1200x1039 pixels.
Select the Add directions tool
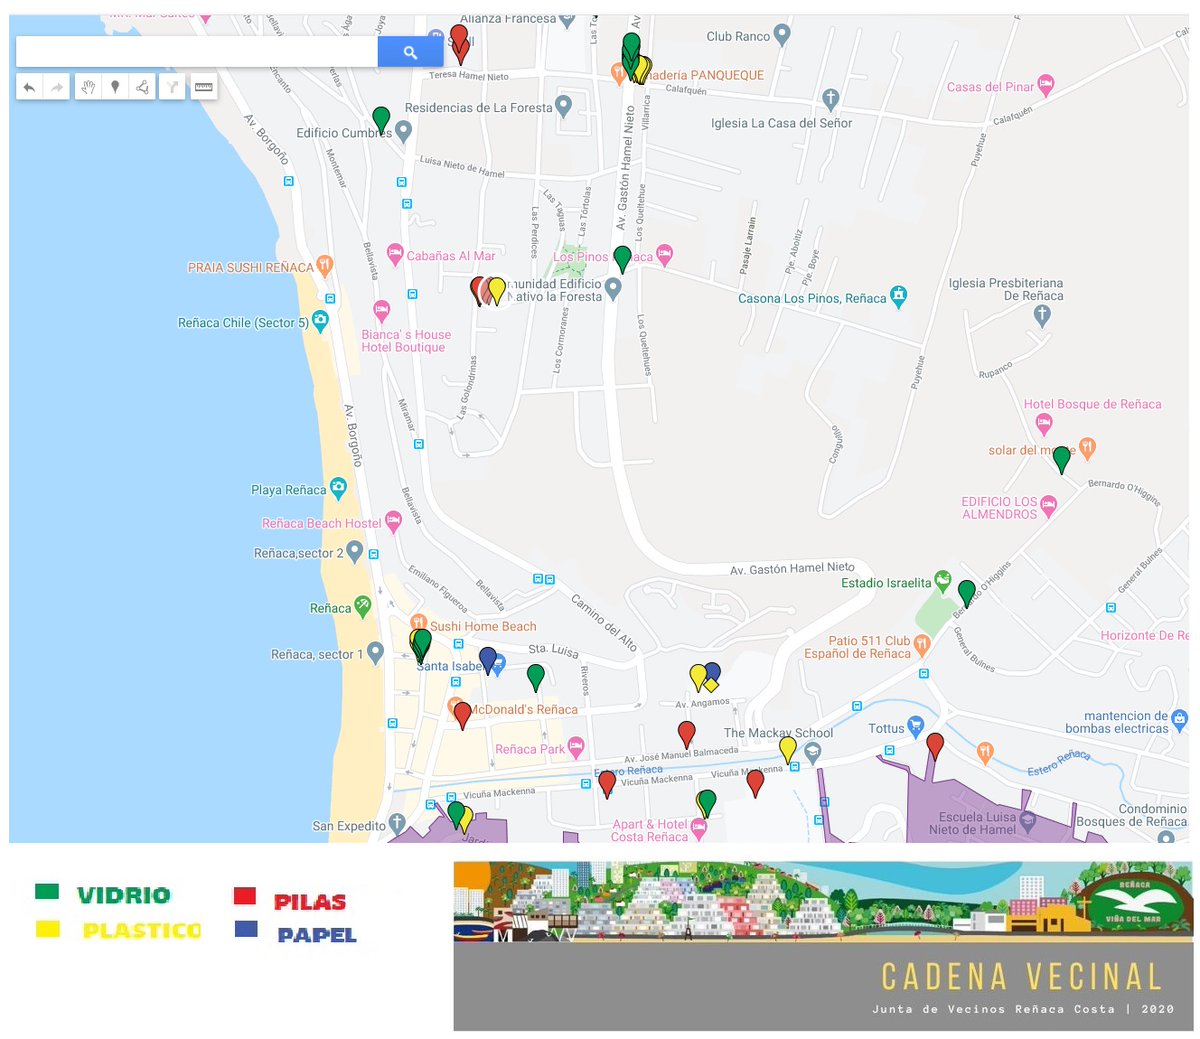(173, 88)
